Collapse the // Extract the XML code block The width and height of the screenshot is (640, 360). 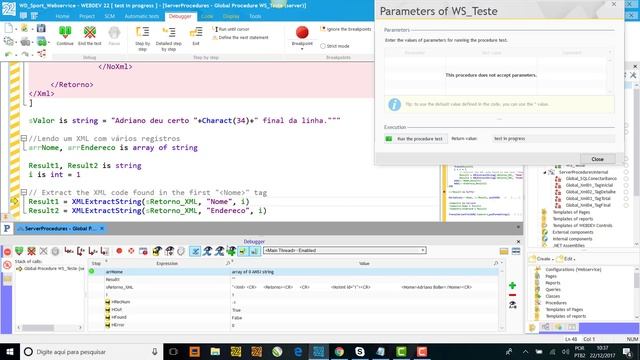point(24,192)
